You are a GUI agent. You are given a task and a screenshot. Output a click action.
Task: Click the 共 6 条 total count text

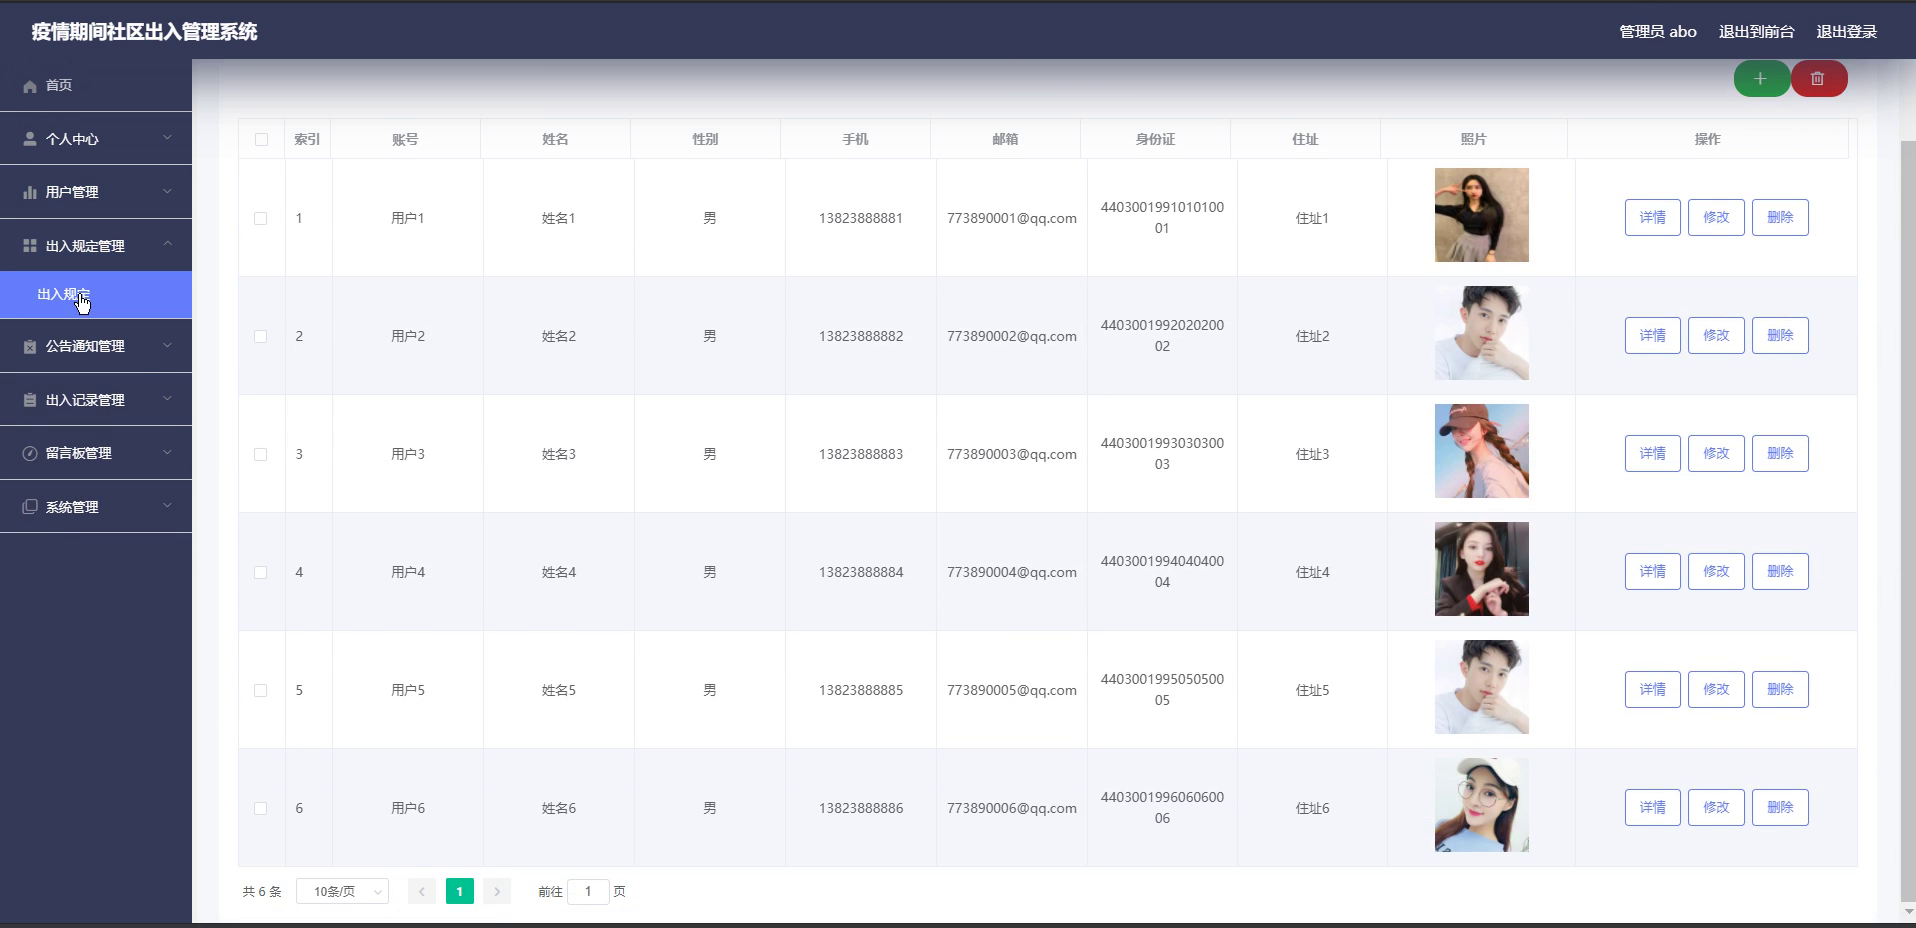click(262, 891)
